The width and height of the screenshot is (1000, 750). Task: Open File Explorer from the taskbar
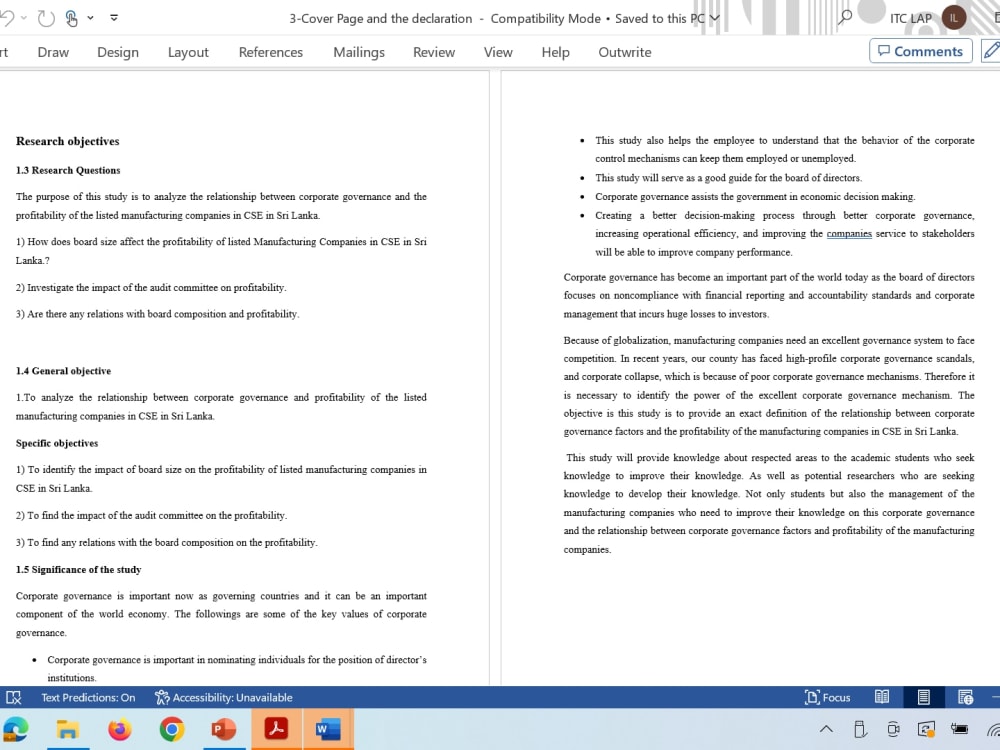(x=68, y=729)
